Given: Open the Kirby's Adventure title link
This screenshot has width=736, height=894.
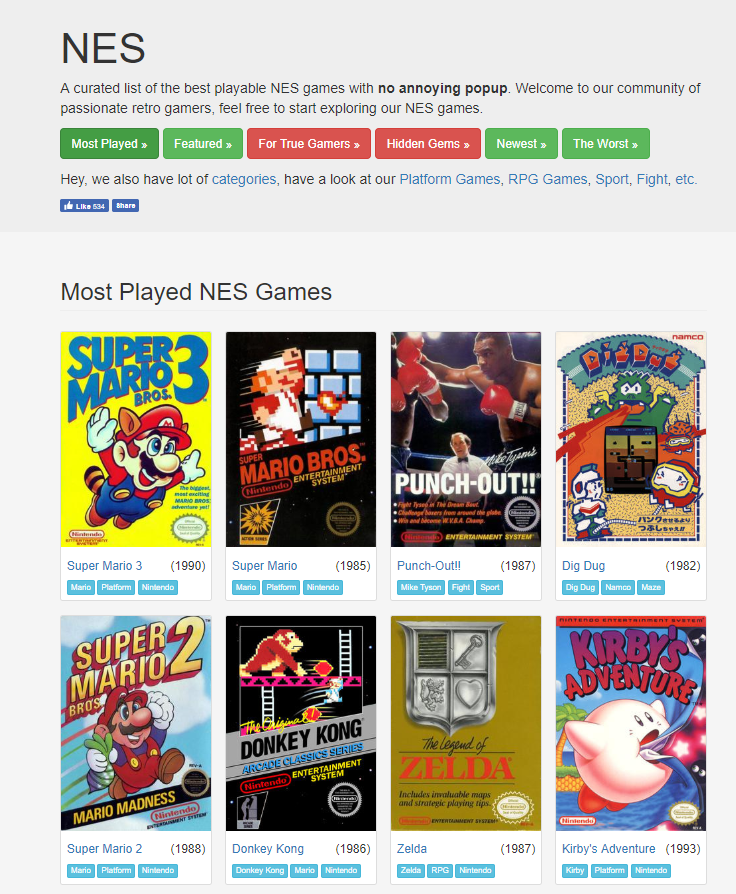Looking at the screenshot, I should (608, 848).
